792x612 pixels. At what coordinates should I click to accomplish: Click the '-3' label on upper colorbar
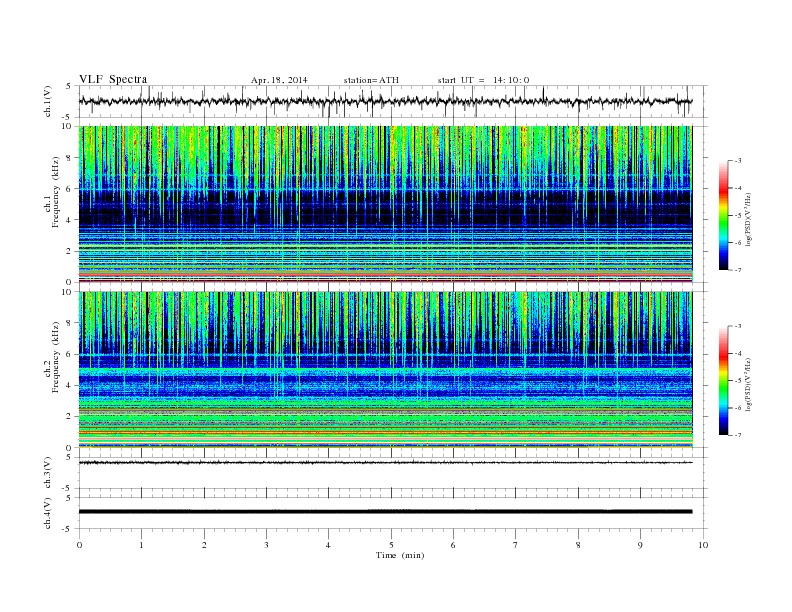pos(738,161)
